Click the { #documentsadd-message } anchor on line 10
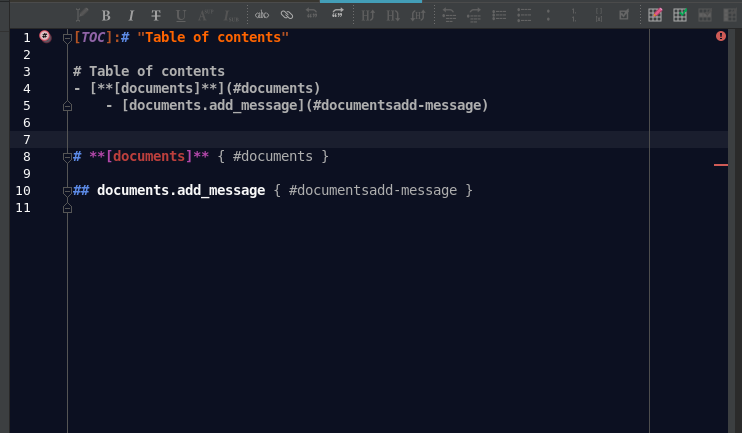Viewport: 742px width, 433px height. (x=373, y=191)
